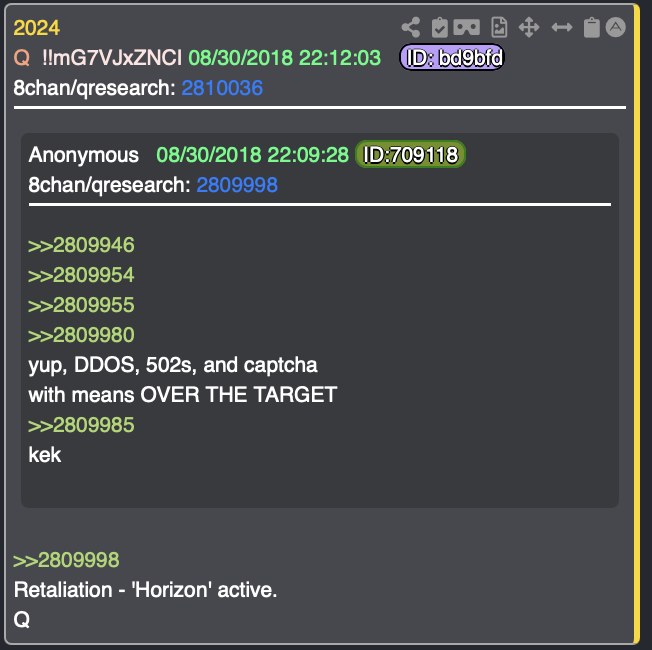Click the yellow post number 2024
This screenshot has height=650, width=652.
(37, 28)
